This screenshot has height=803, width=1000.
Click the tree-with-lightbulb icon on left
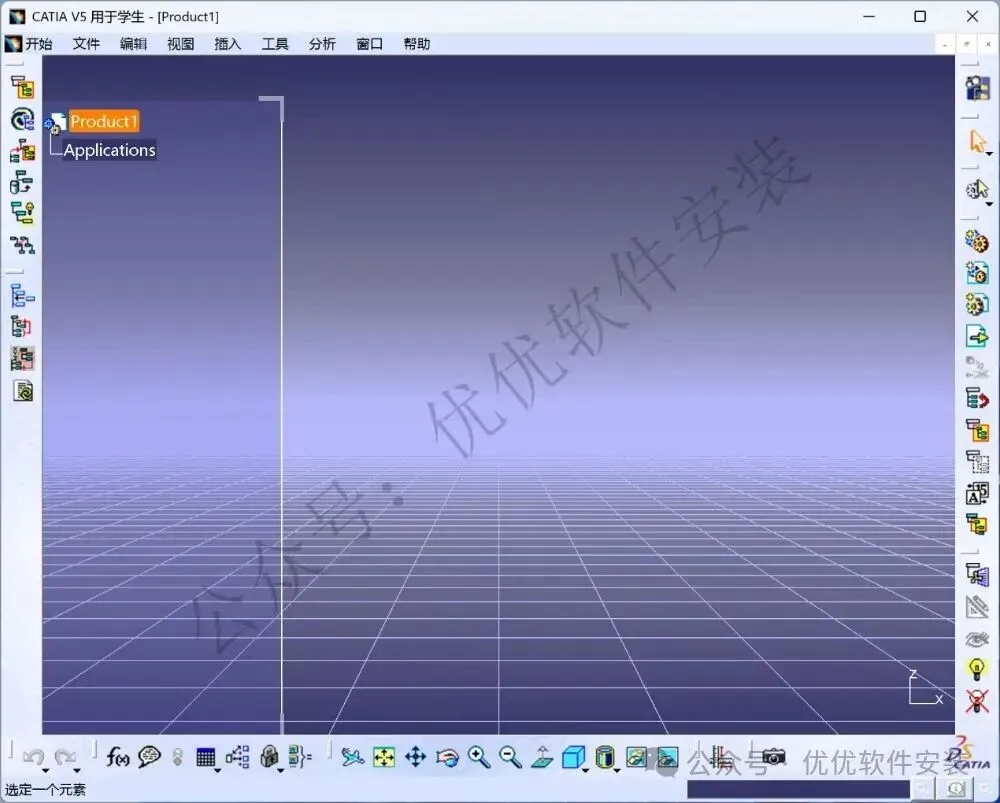pos(22,214)
